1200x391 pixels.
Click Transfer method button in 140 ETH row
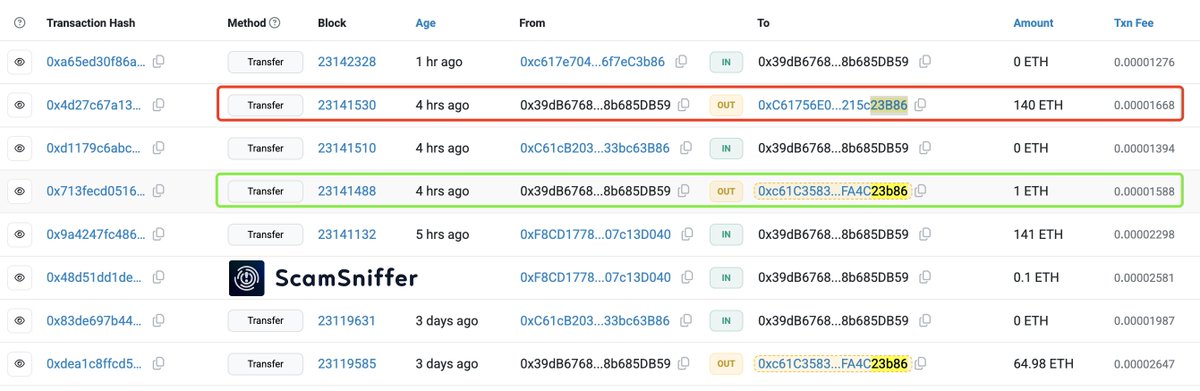coord(265,105)
